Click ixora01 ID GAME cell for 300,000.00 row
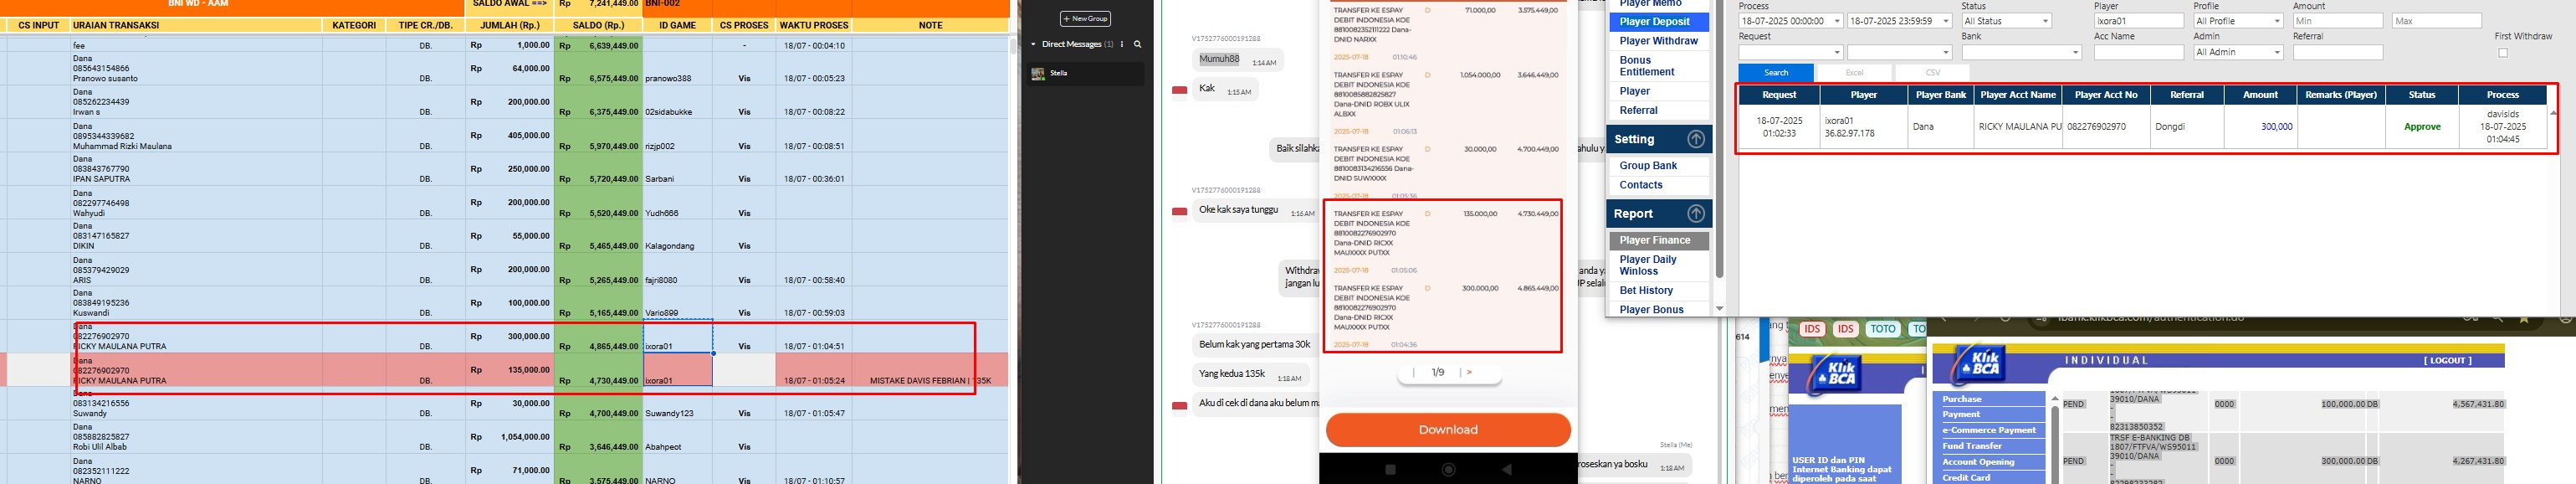The width and height of the screenshot is (2576, 484). click(677, 336)
